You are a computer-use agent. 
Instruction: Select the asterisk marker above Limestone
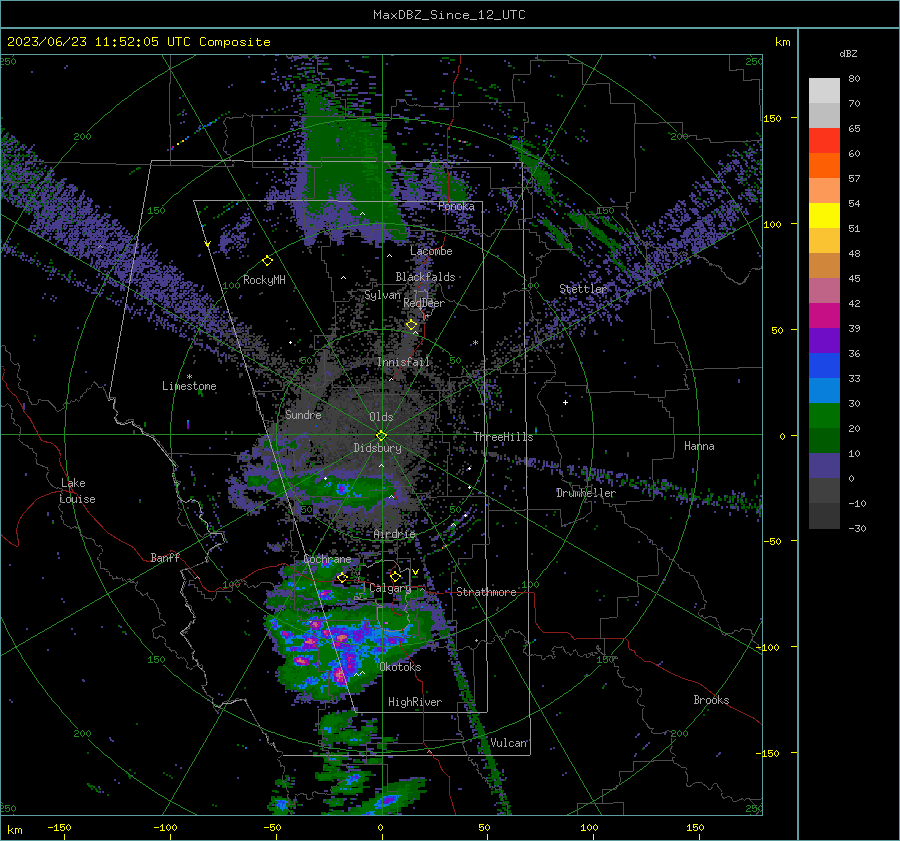[189, 377]
